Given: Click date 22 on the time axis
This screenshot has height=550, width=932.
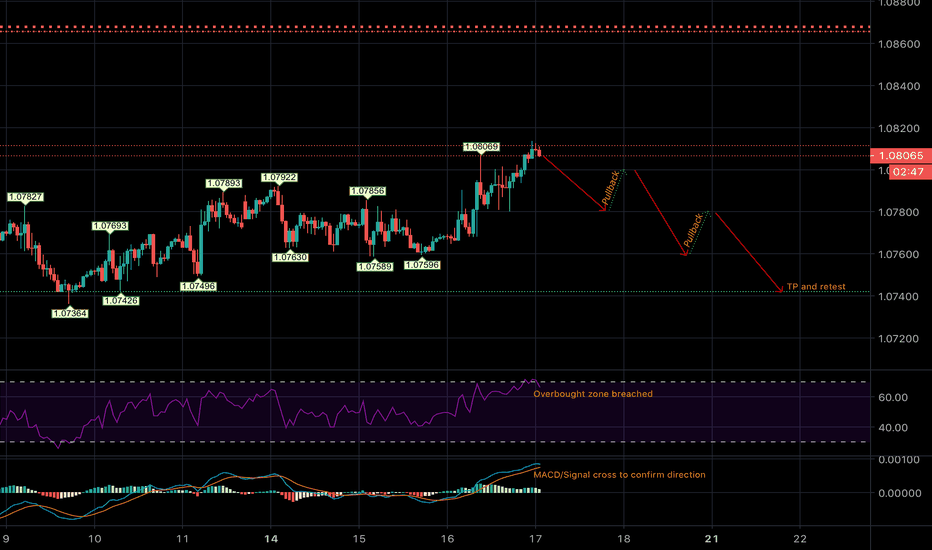Looking at the screenshot, I should (800, 539).
